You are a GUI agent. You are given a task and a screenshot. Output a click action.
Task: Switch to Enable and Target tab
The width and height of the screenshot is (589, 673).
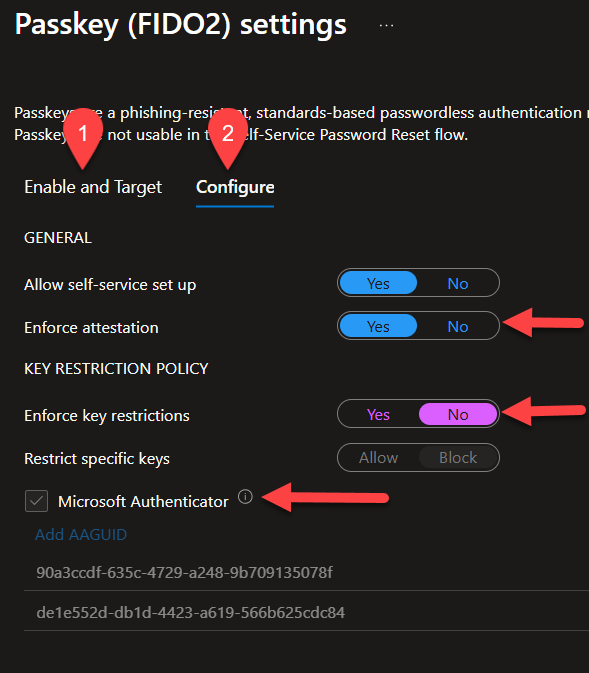click(93, 187)
